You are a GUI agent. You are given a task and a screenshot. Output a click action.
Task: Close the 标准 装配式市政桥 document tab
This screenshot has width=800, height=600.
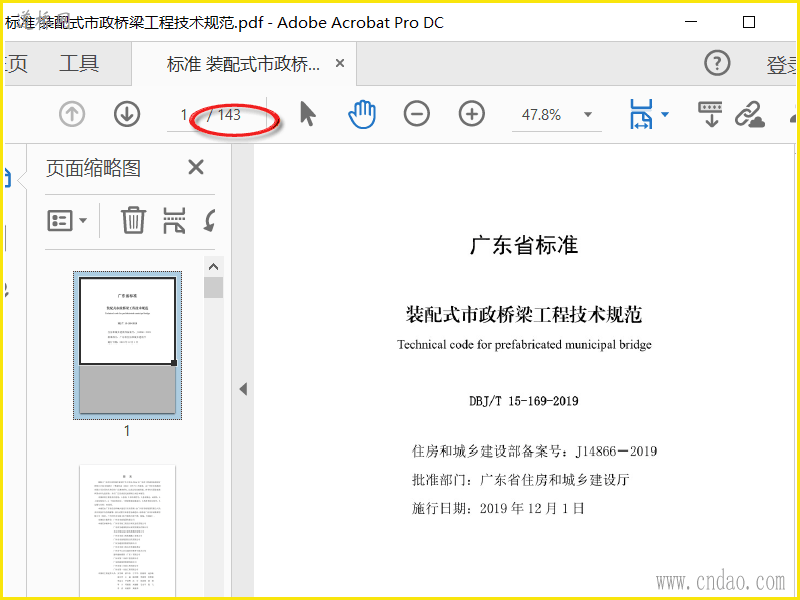pos(340,63)
